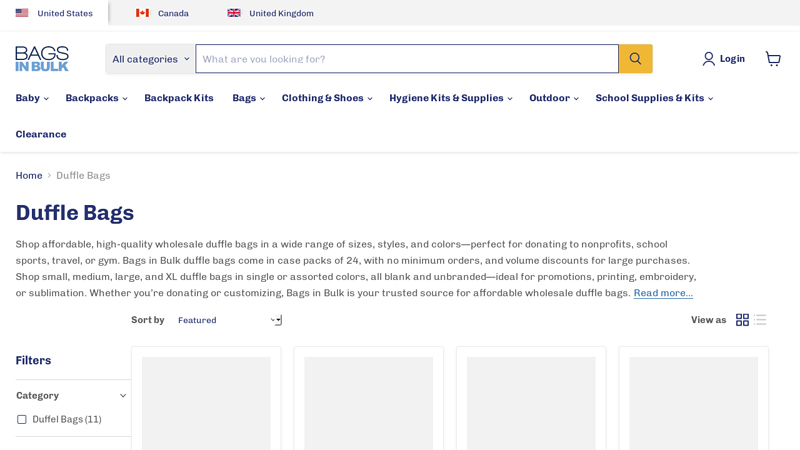Open the shopping cart icon

[773, 59]
